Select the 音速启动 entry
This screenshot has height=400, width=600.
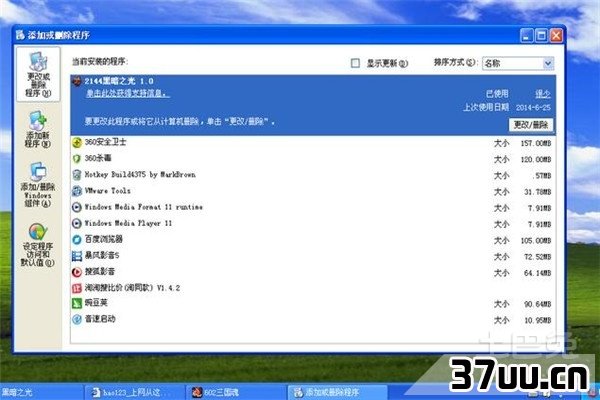click(x=313, y=319)
